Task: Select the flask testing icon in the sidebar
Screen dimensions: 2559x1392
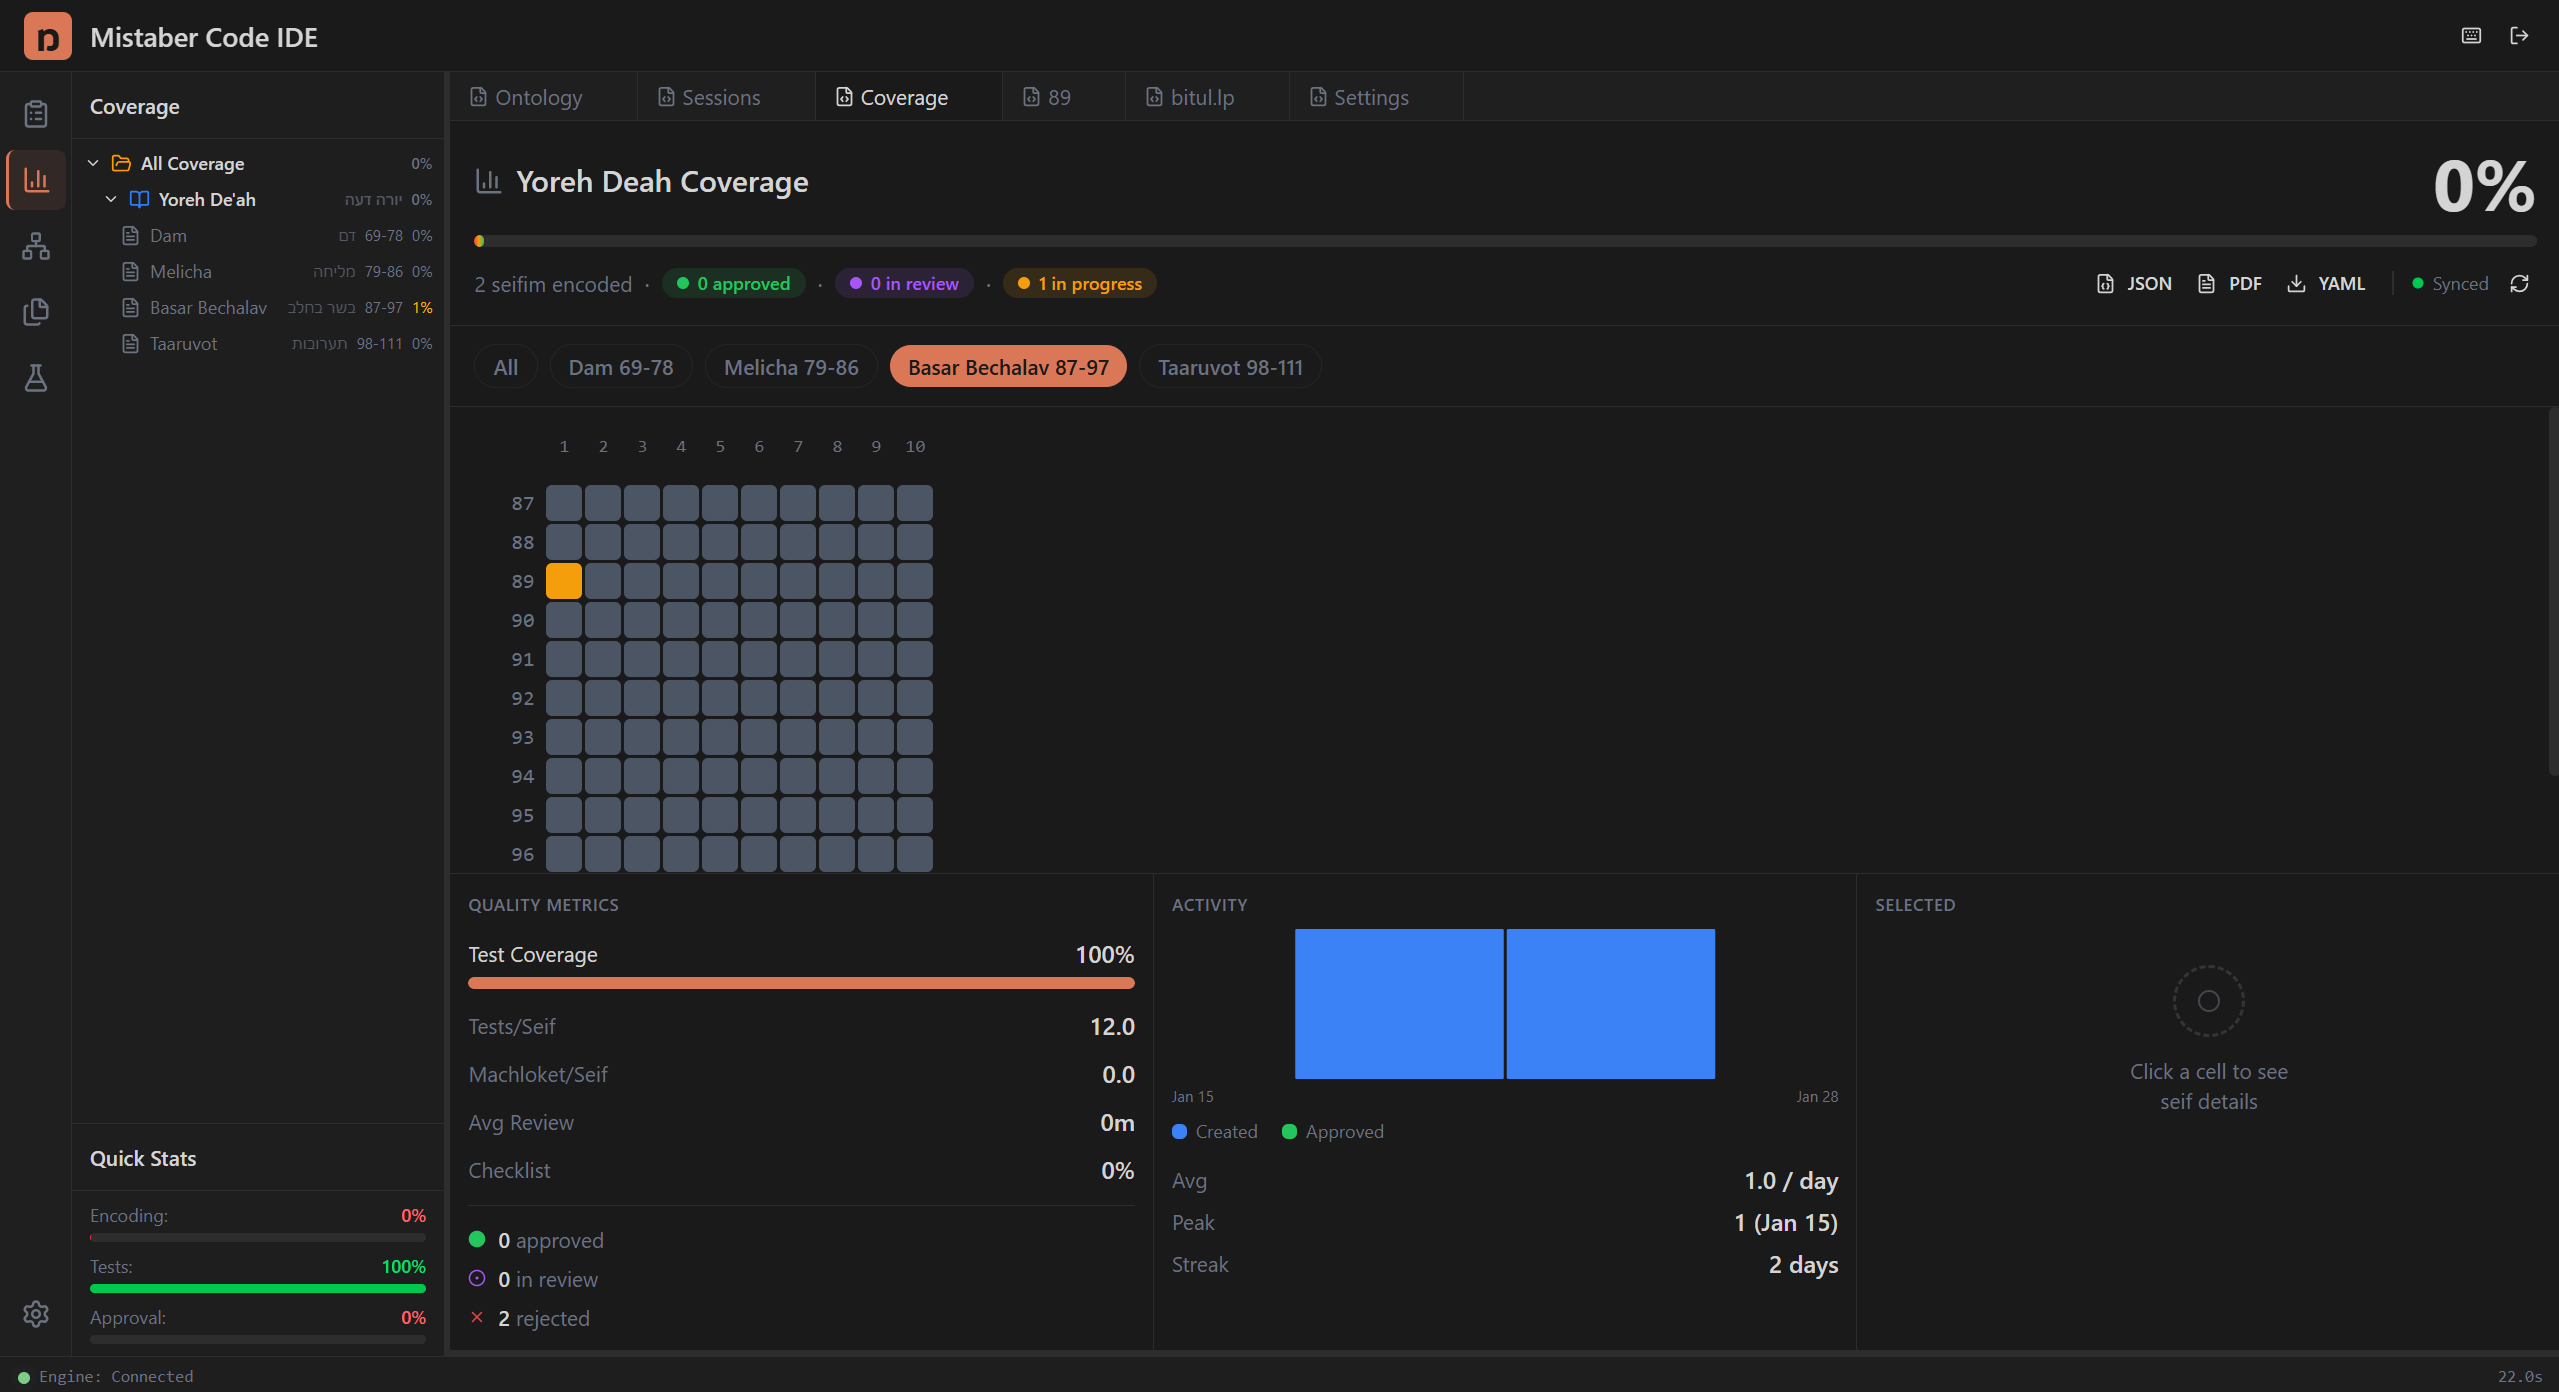Action: [36, 378]
